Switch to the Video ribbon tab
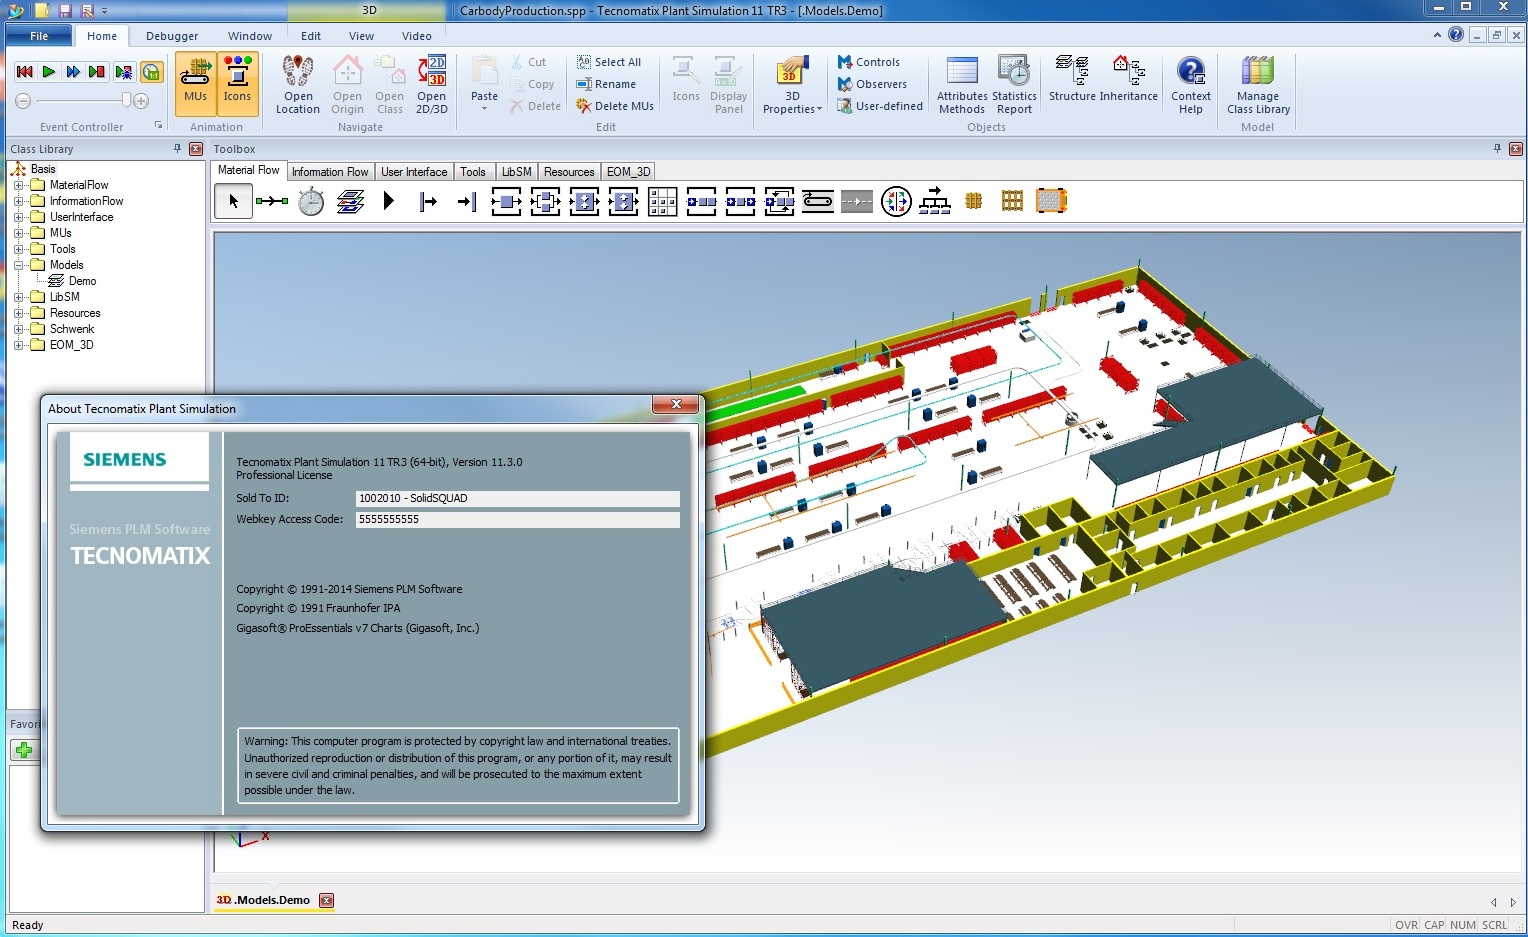1528x937 pixels. click(417, 36)
